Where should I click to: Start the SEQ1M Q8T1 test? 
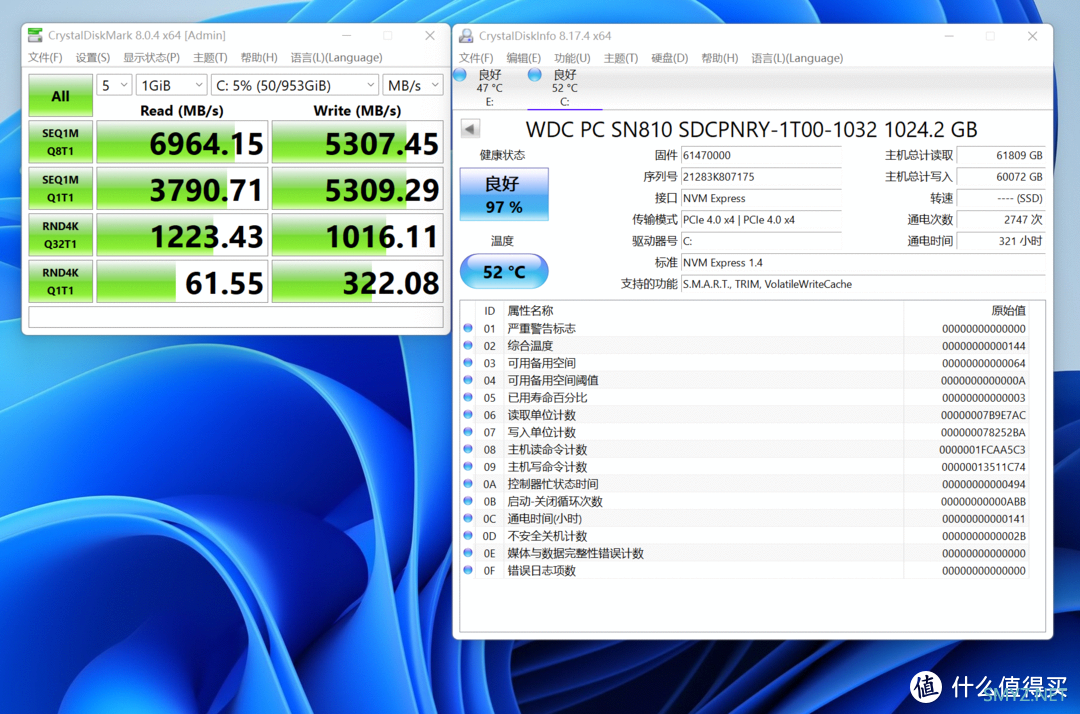click(x=61, y=142)
